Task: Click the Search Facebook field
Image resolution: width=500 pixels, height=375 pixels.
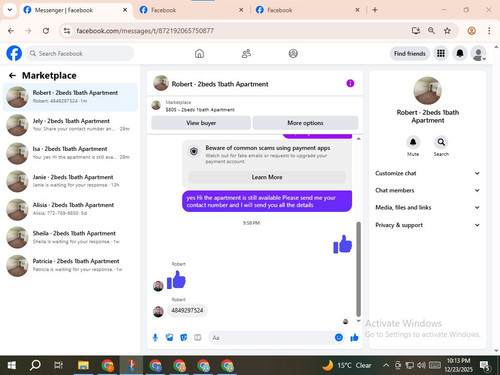Action: point(80,53)
